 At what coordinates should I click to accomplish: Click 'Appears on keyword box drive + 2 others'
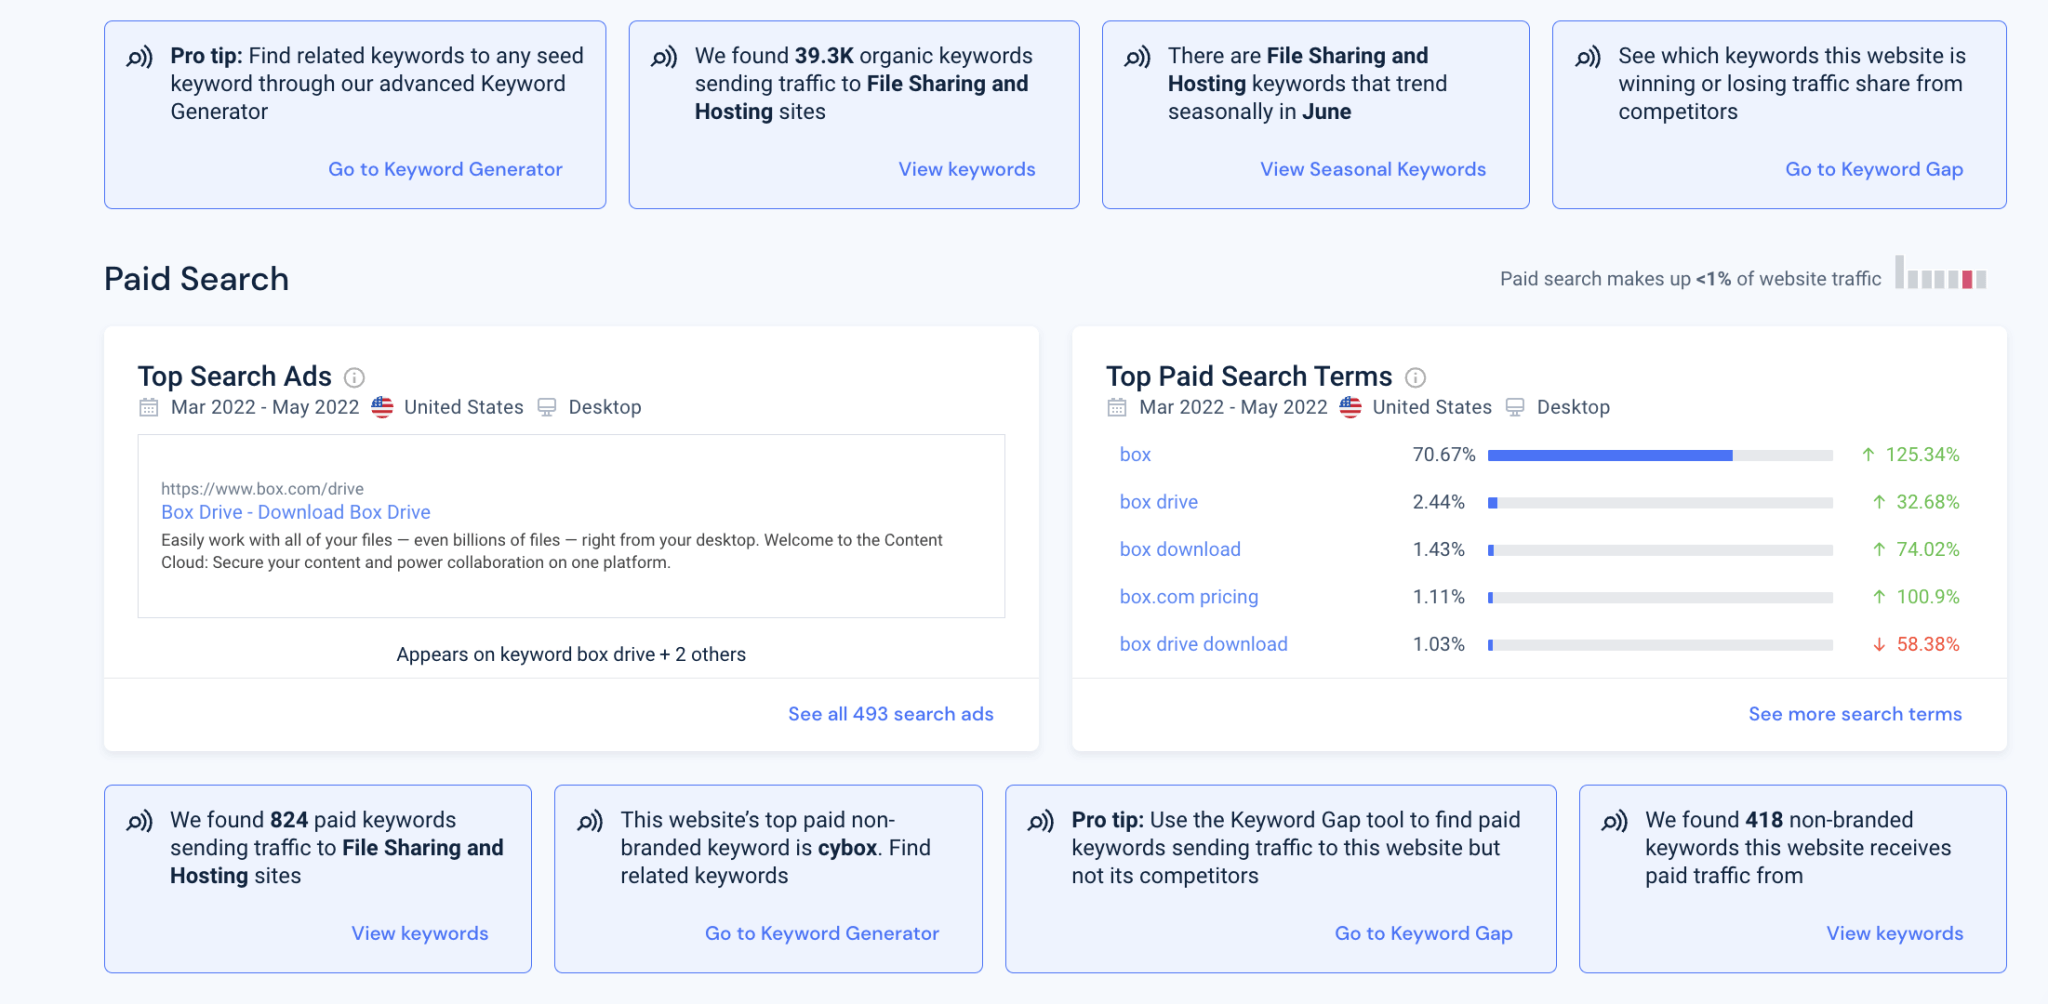pos(571,654)
